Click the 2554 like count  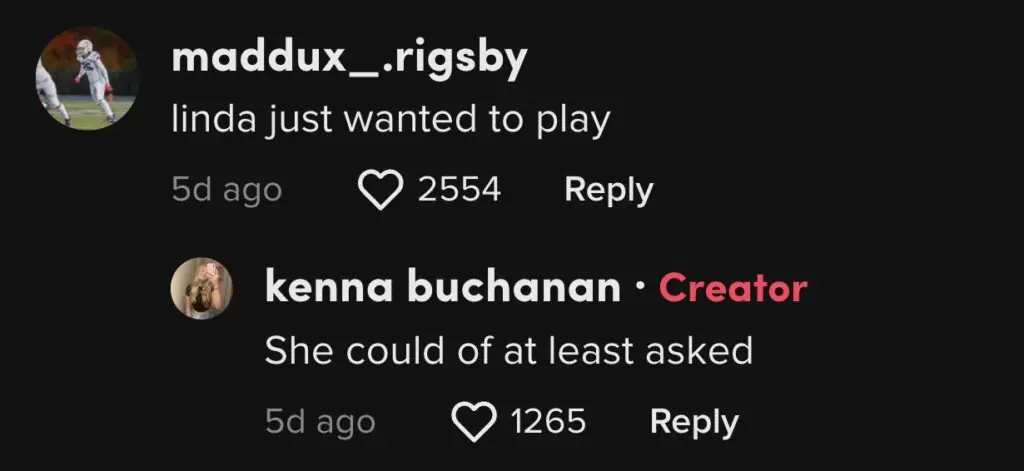click(459, 189)
